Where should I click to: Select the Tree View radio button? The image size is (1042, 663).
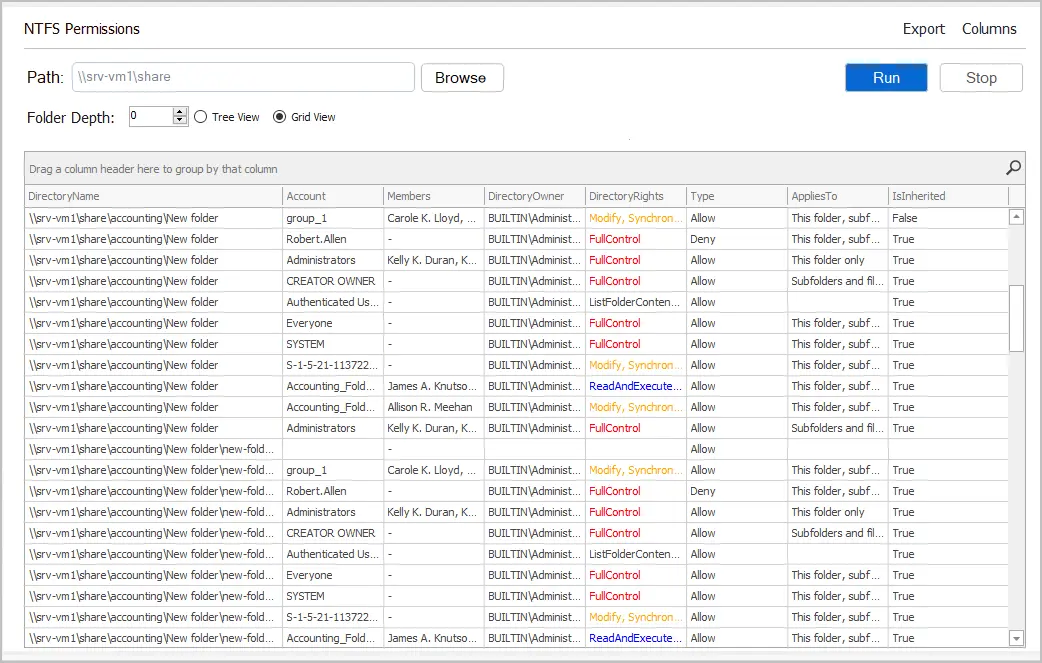[201, 117]
